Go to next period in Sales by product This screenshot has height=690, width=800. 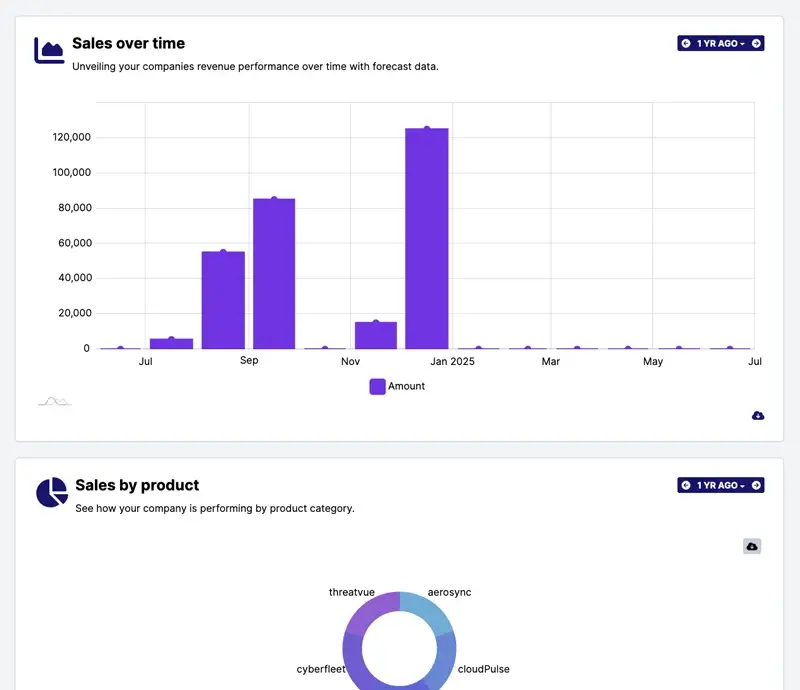pyautogui.click(x=756, y=485)
